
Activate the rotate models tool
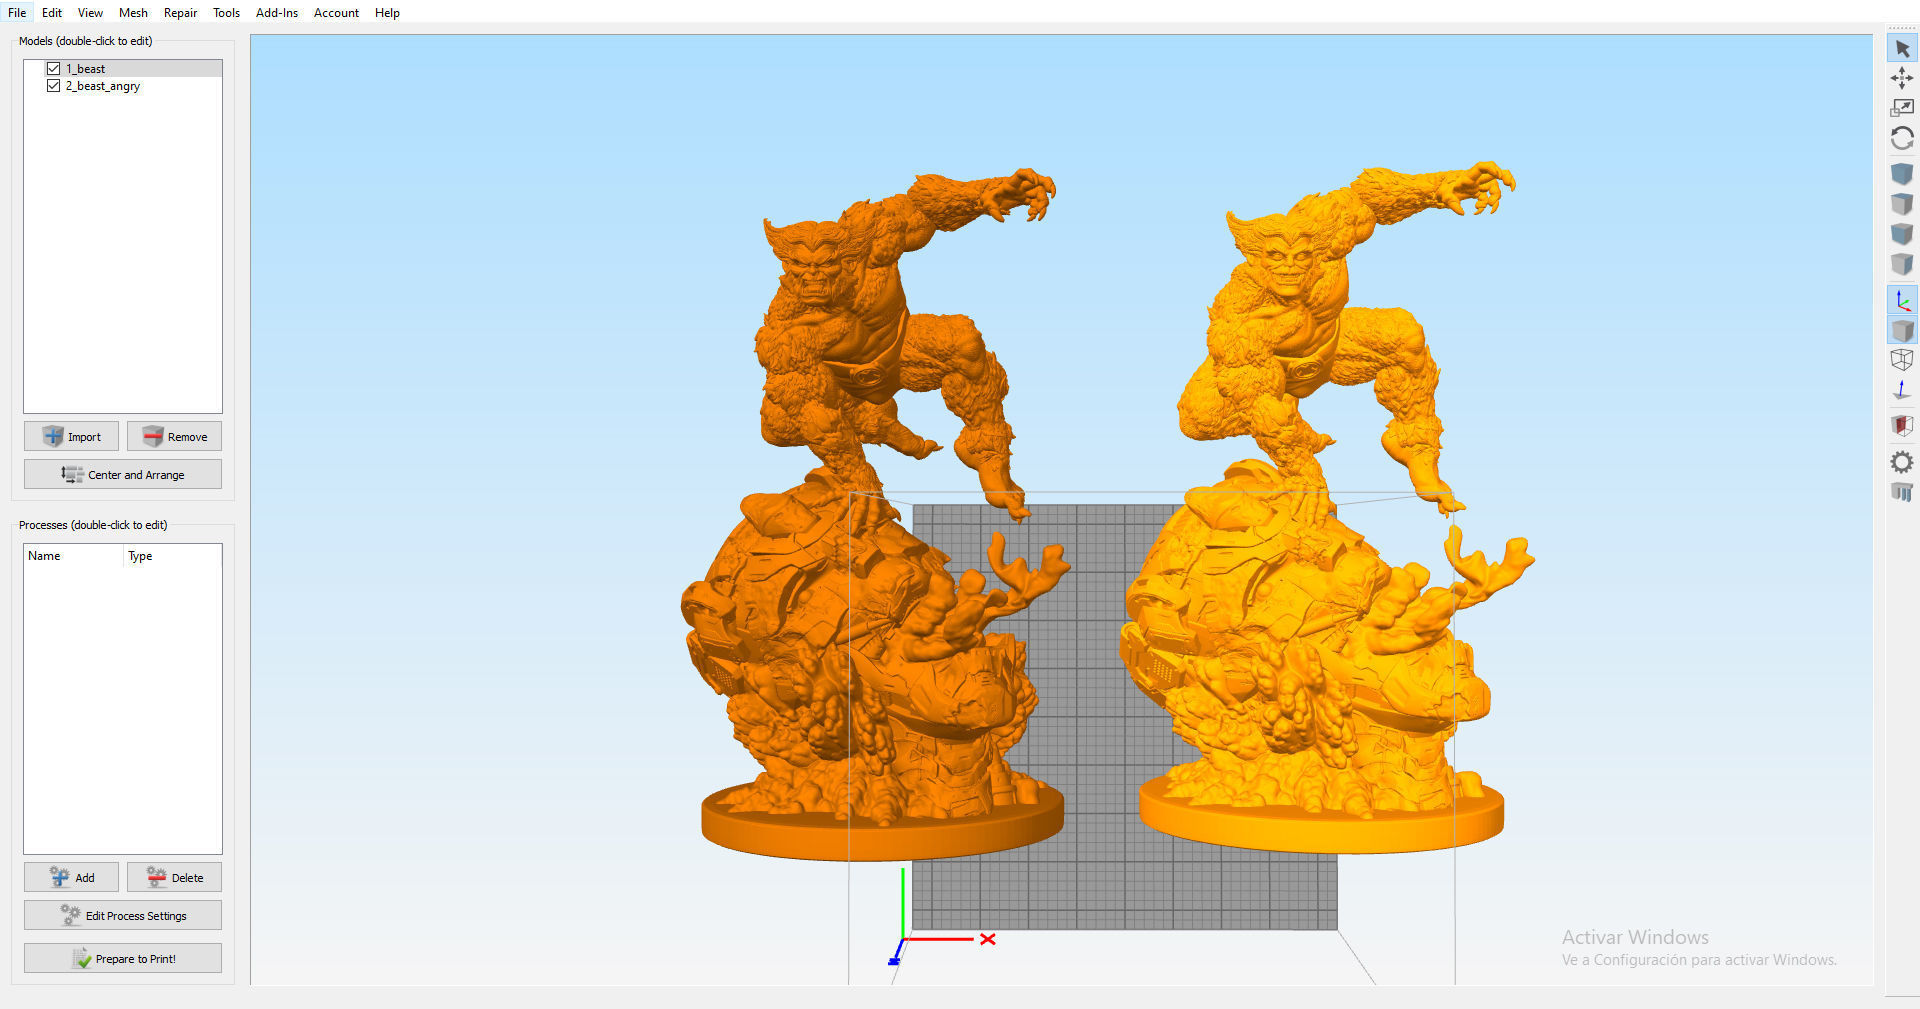[1902, 138]
